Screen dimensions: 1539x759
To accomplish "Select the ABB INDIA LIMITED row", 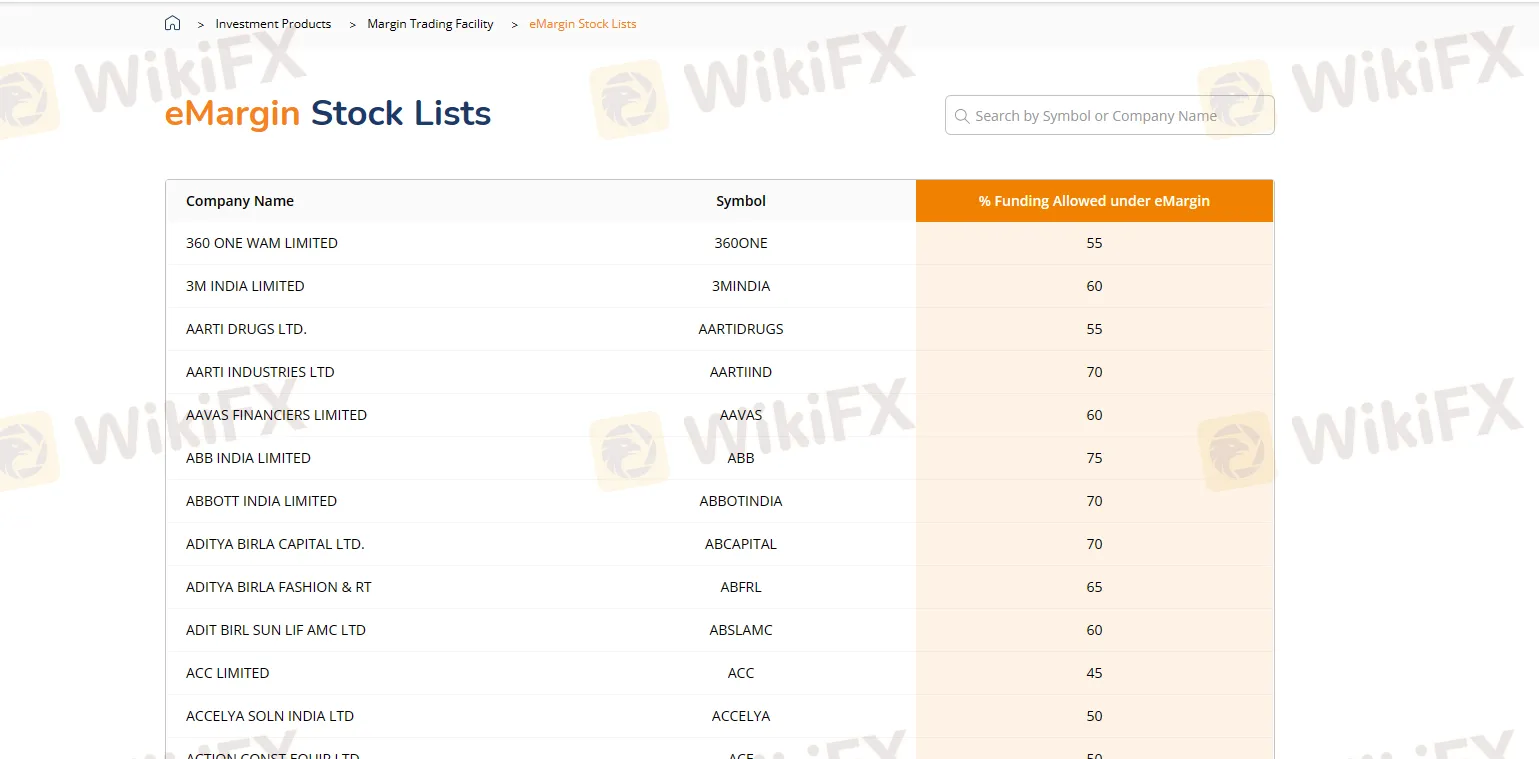I will coord(248,458).
